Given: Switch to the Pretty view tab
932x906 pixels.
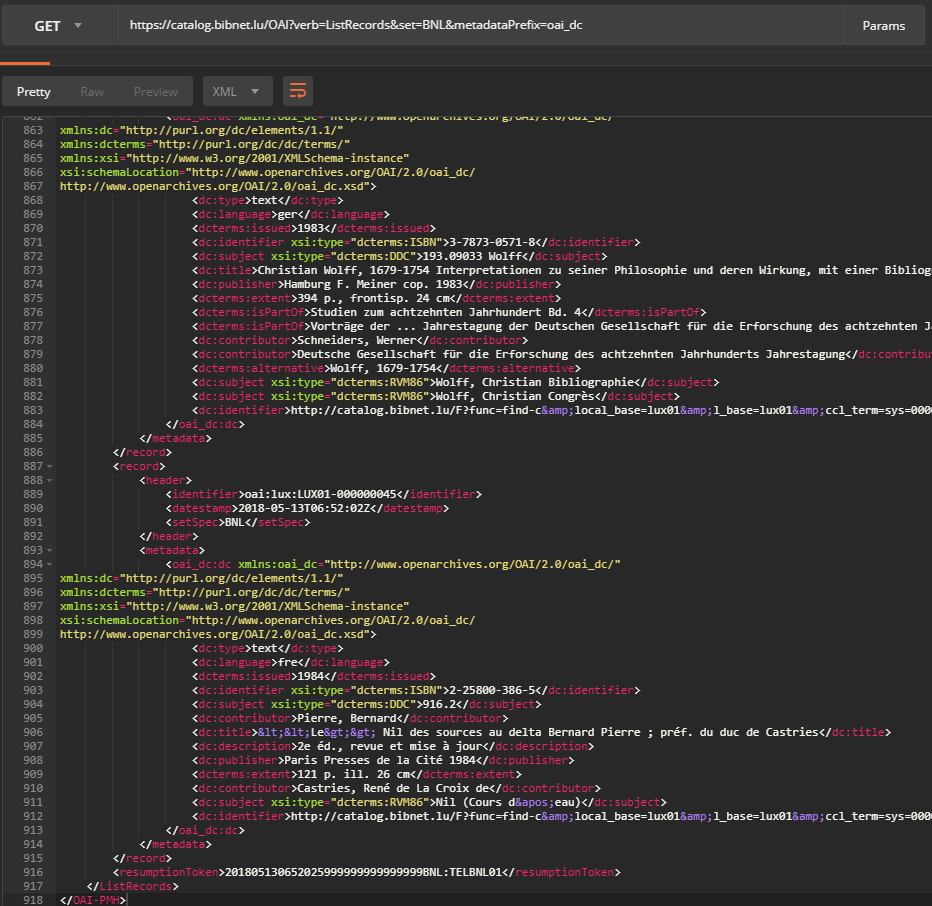Looking at the screenshot, I should pyautogui.click(x=33, y=92).
